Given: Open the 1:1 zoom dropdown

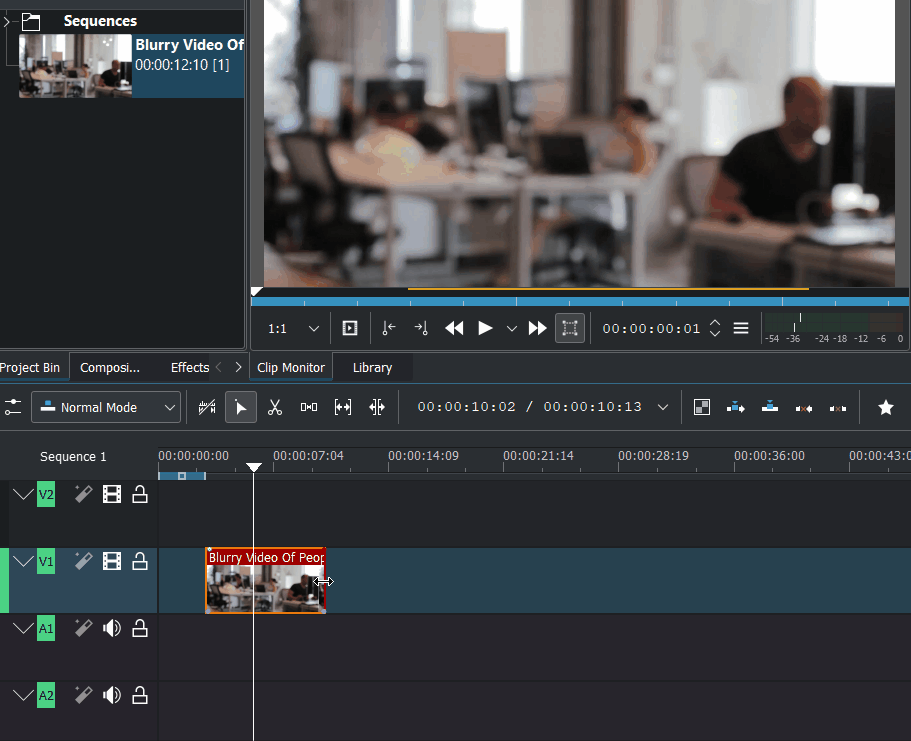Looking at the screenshot, I should 293,329.
